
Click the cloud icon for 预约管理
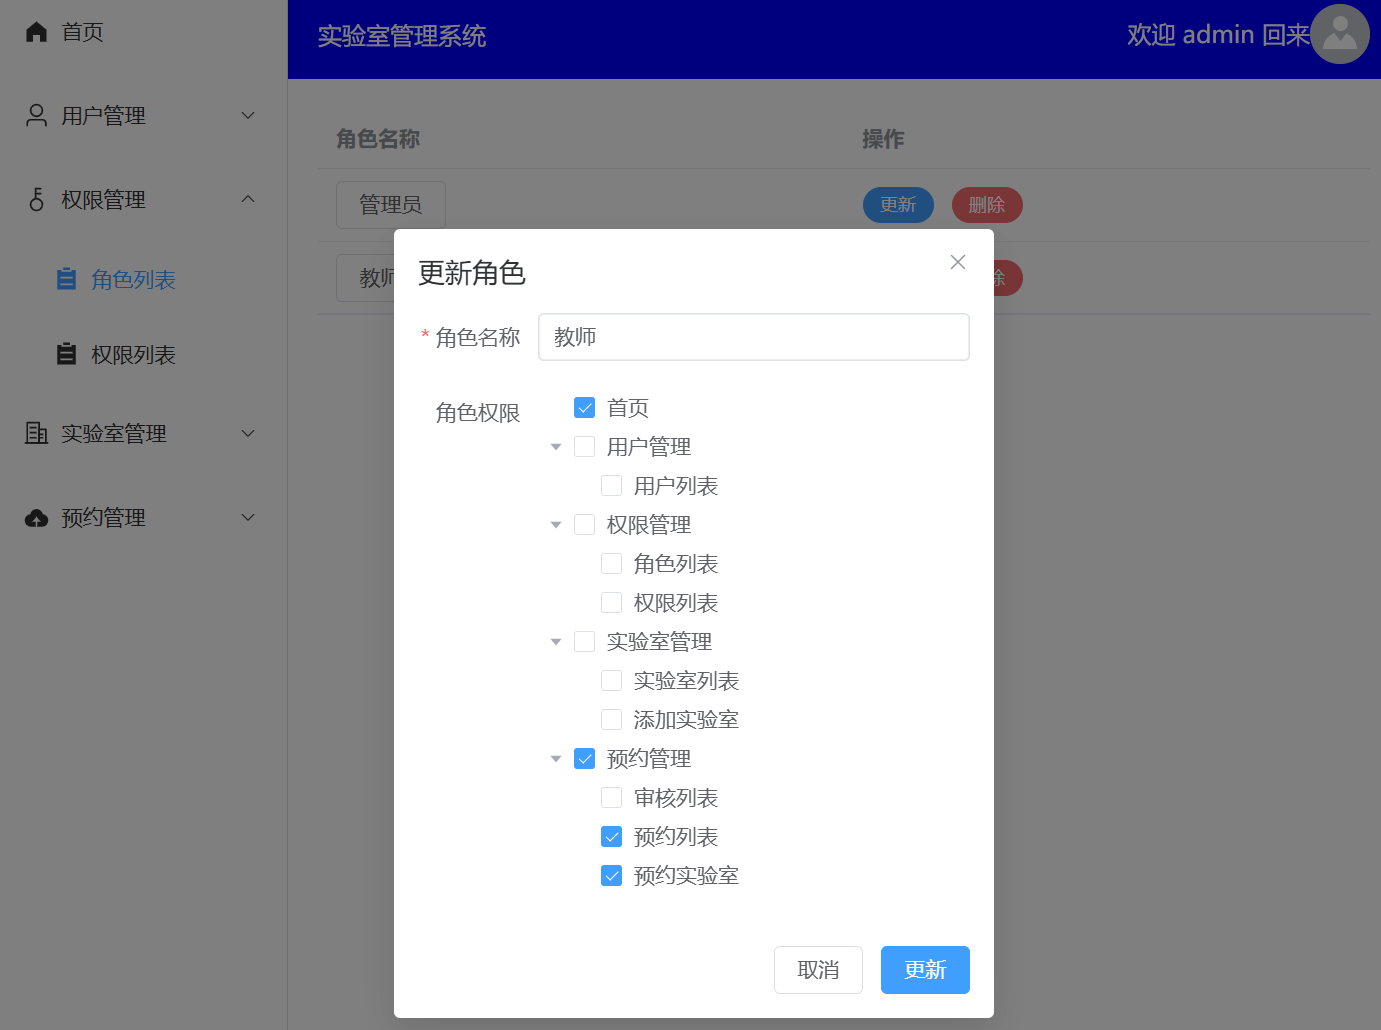click(x=37, y=518)
